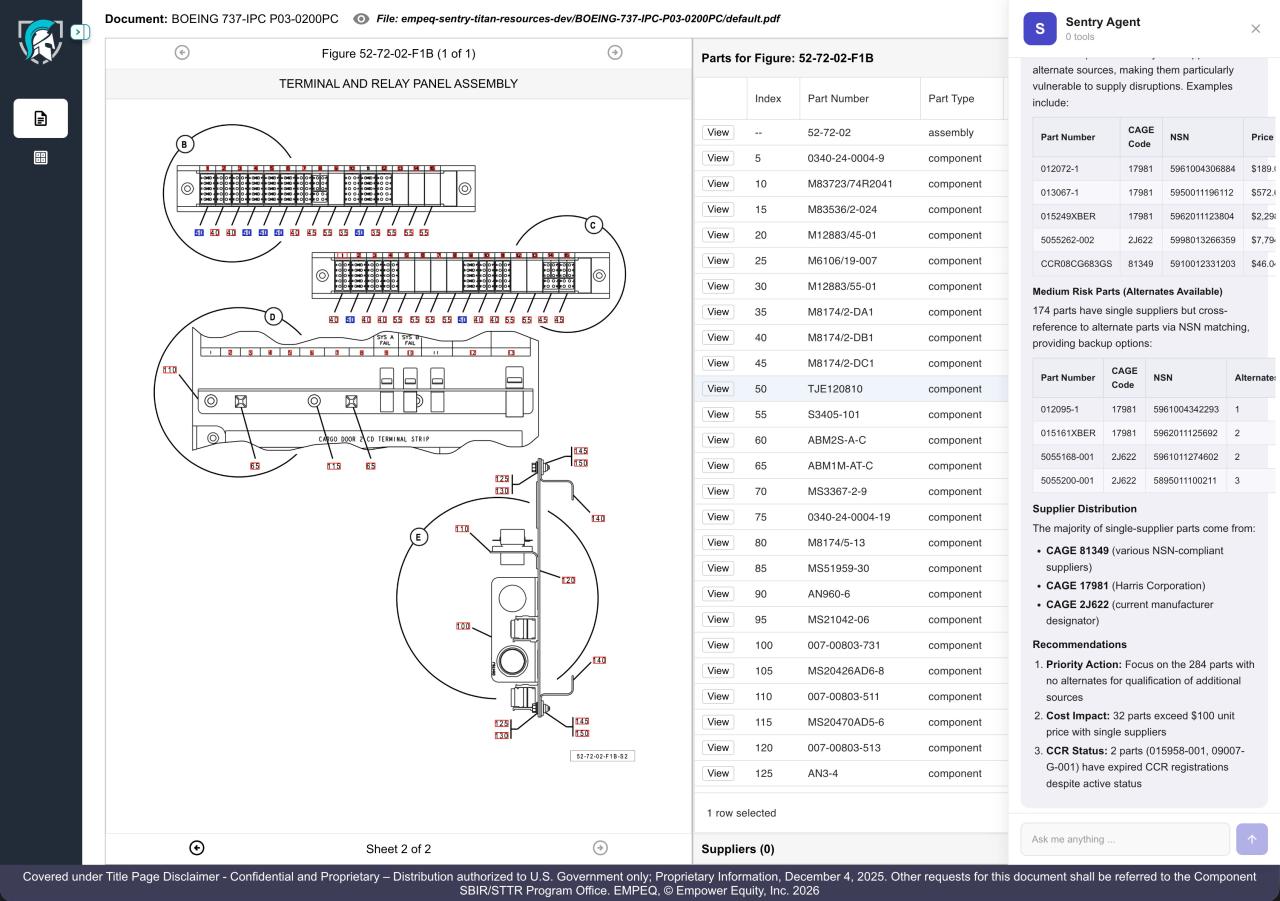
Task: Click the Sentry Agent avatar icon
Action: point(1040,29)
